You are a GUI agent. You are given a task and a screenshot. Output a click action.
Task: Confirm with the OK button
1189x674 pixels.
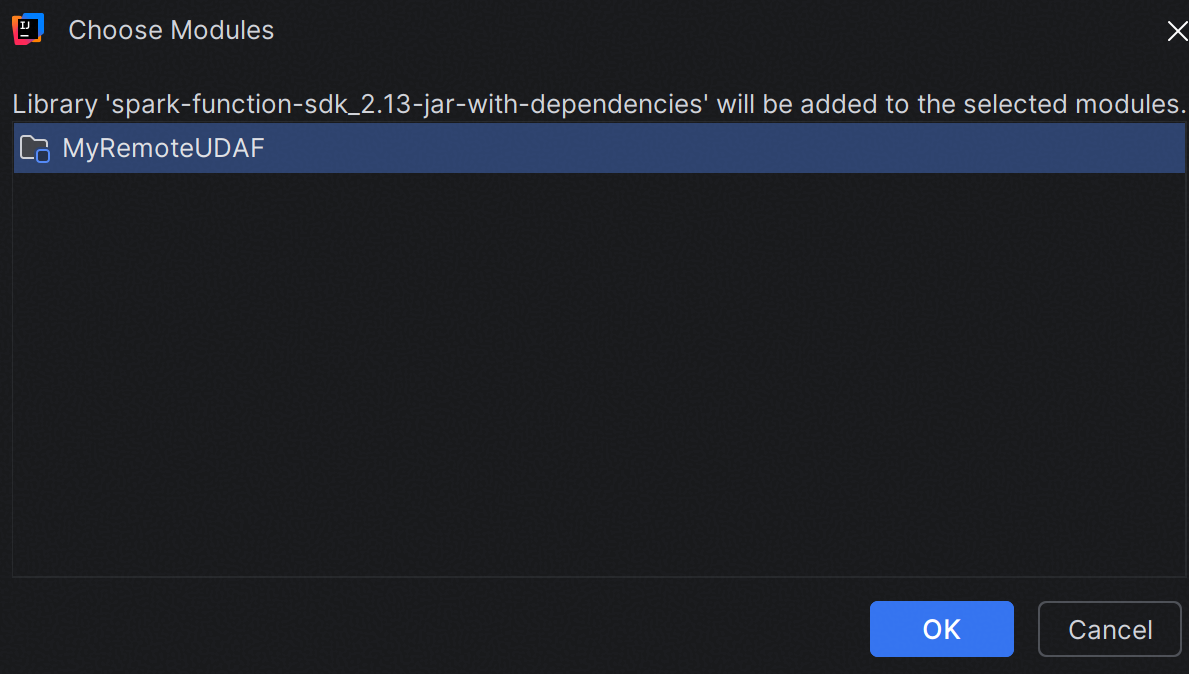(941, 629)
